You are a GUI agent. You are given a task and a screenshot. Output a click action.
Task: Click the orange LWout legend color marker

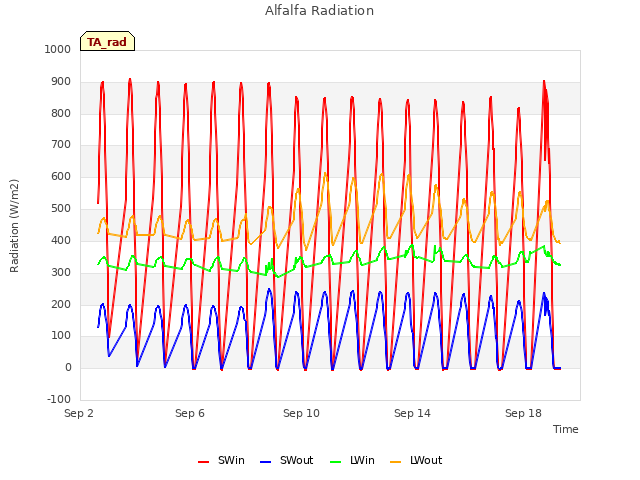coord(396,462)
